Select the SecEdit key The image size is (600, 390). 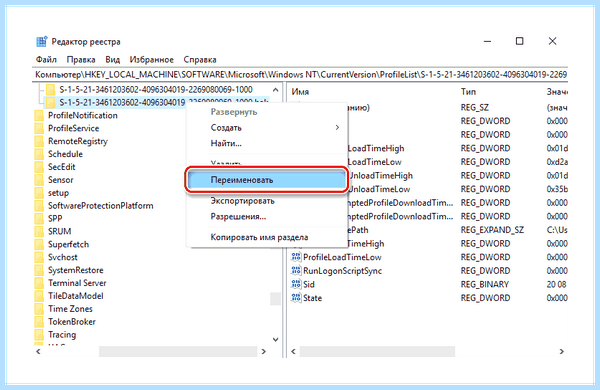pyautogui.click(x=62, y=167)
